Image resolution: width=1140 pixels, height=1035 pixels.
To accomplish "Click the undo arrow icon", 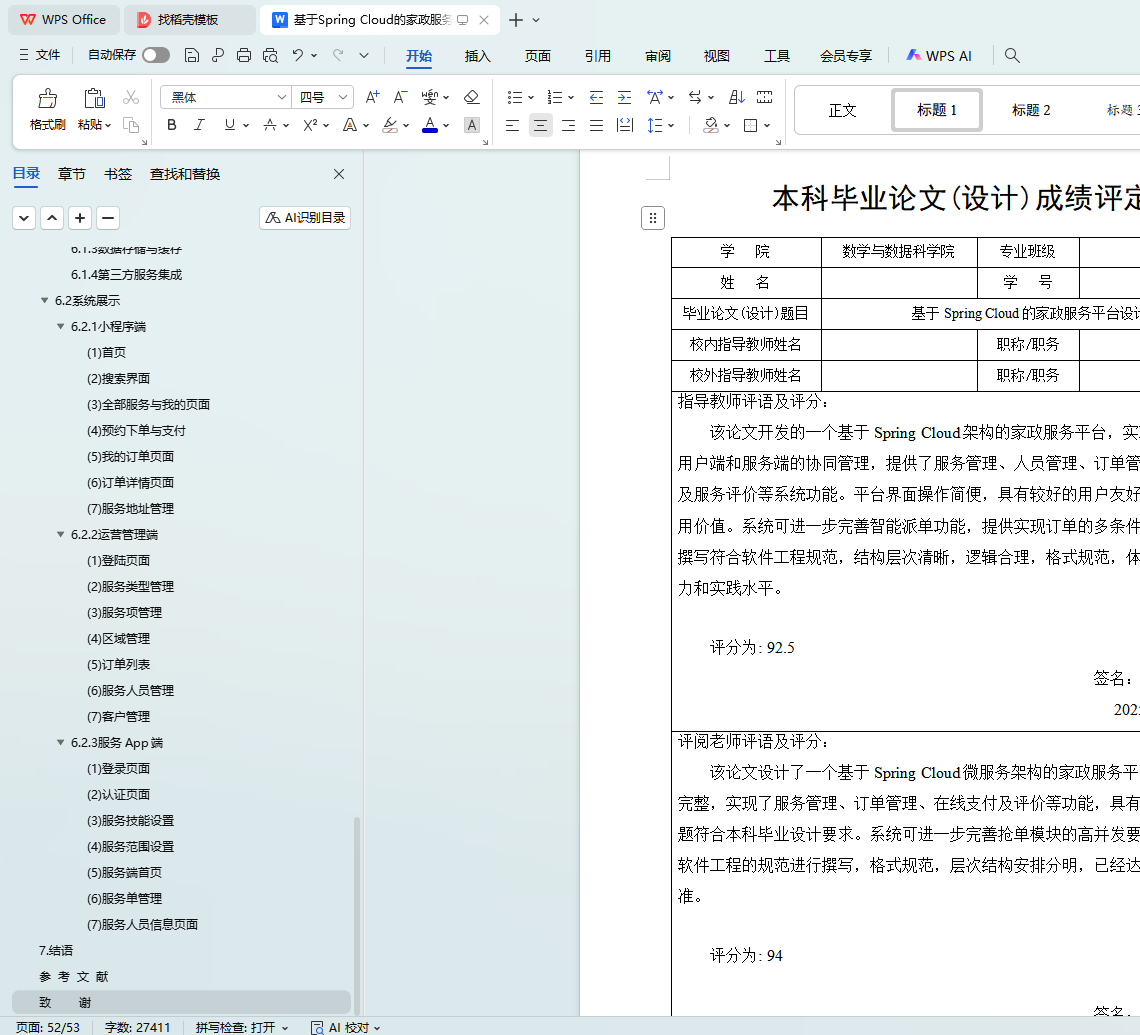I will 298,56.
